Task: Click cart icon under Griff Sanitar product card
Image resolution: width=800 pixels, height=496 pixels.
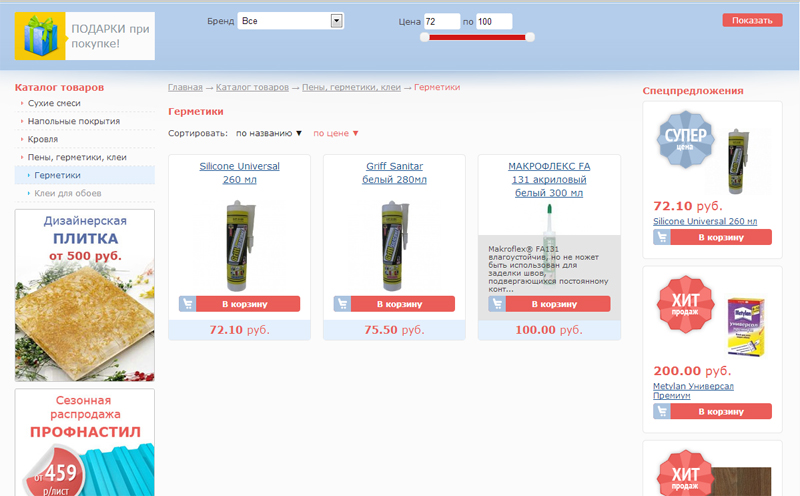Action: point(342,304)
